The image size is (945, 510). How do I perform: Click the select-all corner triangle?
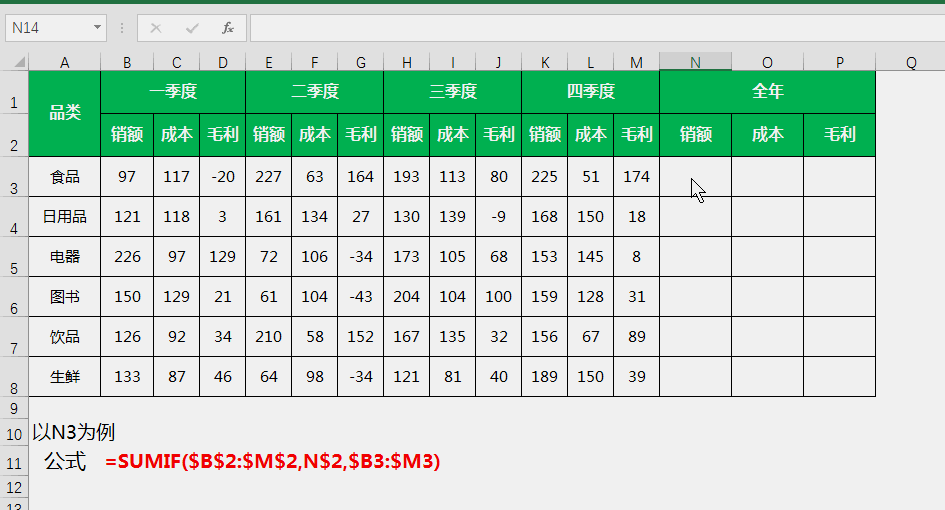click(x=20, y=62)
